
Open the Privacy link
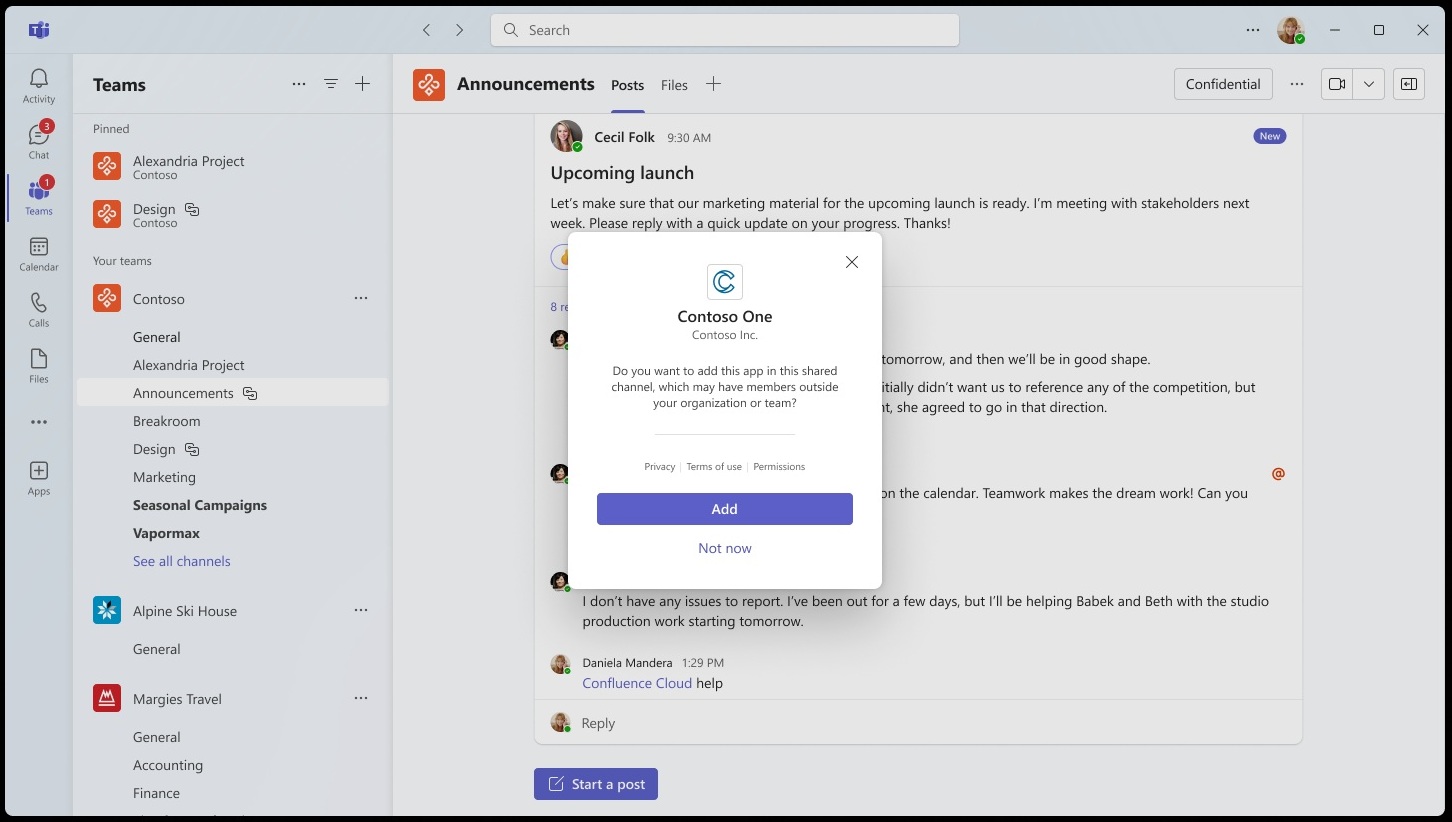pyautogui.click(x=660, y=467)
